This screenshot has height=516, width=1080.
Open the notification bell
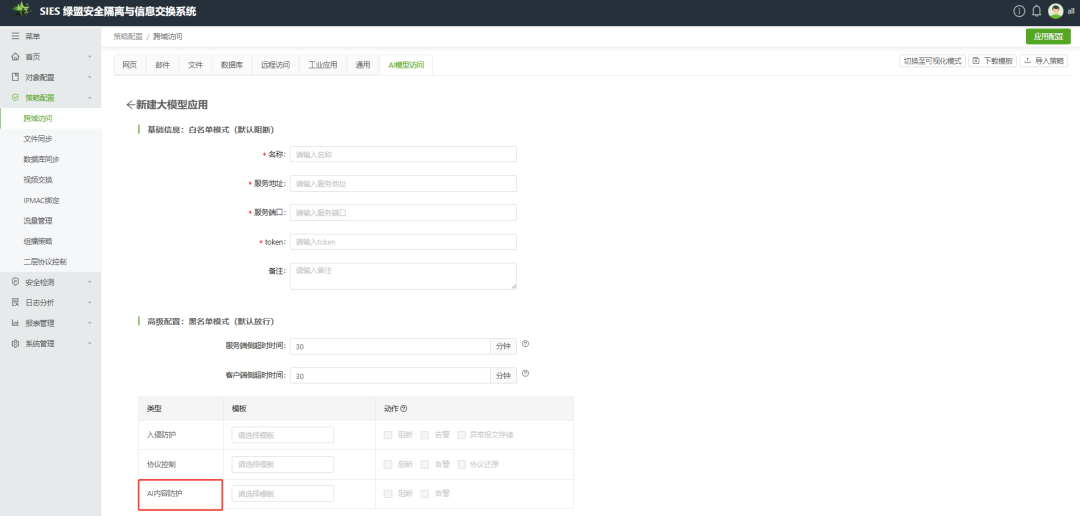(1036, 11)
